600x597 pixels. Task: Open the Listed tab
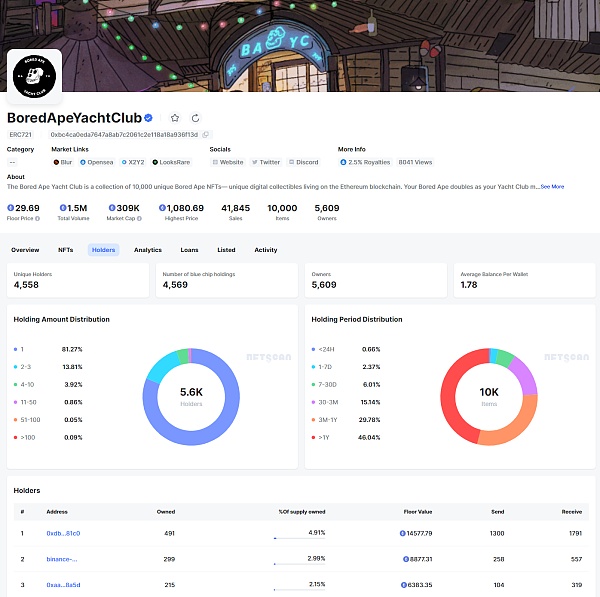[226, 250]
